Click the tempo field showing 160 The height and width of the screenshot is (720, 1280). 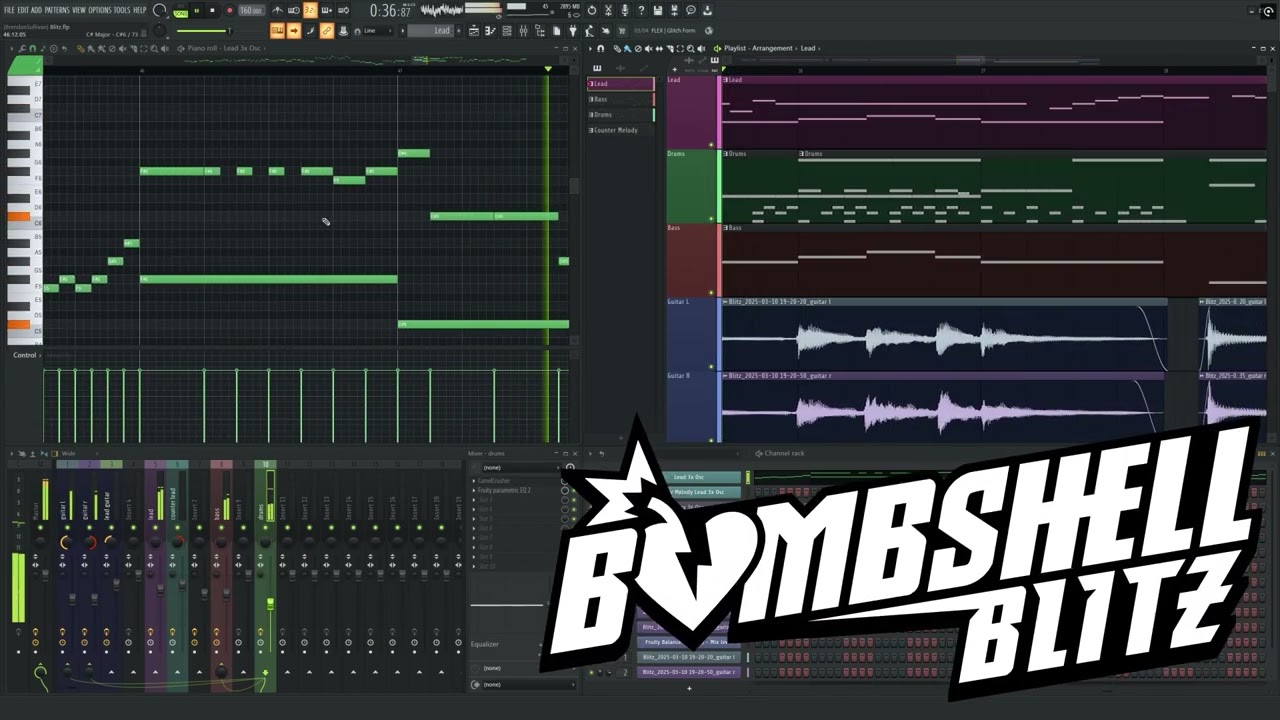[x=251, y=10]
